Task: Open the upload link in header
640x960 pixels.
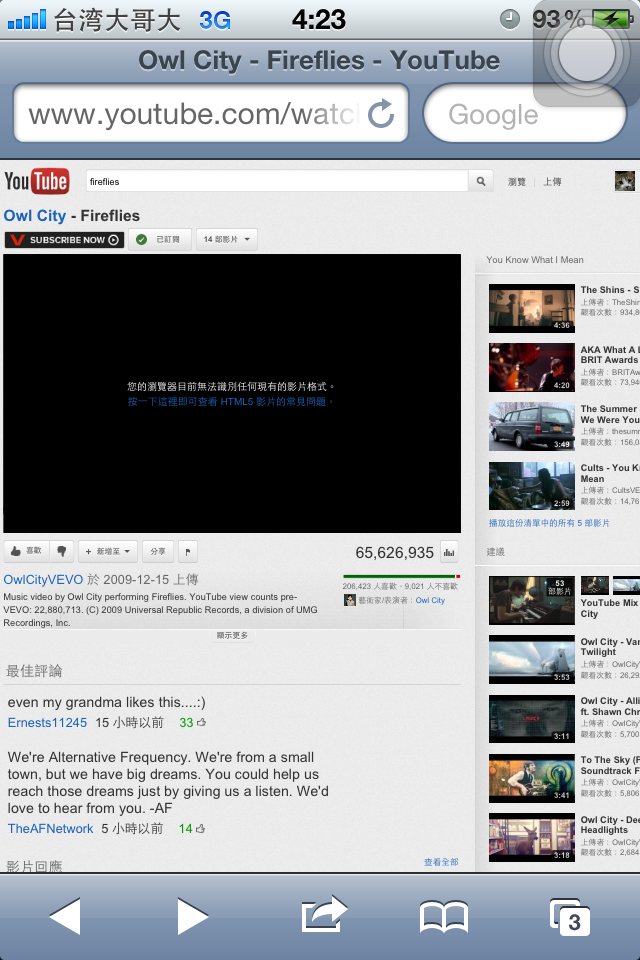Action: (552, 182)
